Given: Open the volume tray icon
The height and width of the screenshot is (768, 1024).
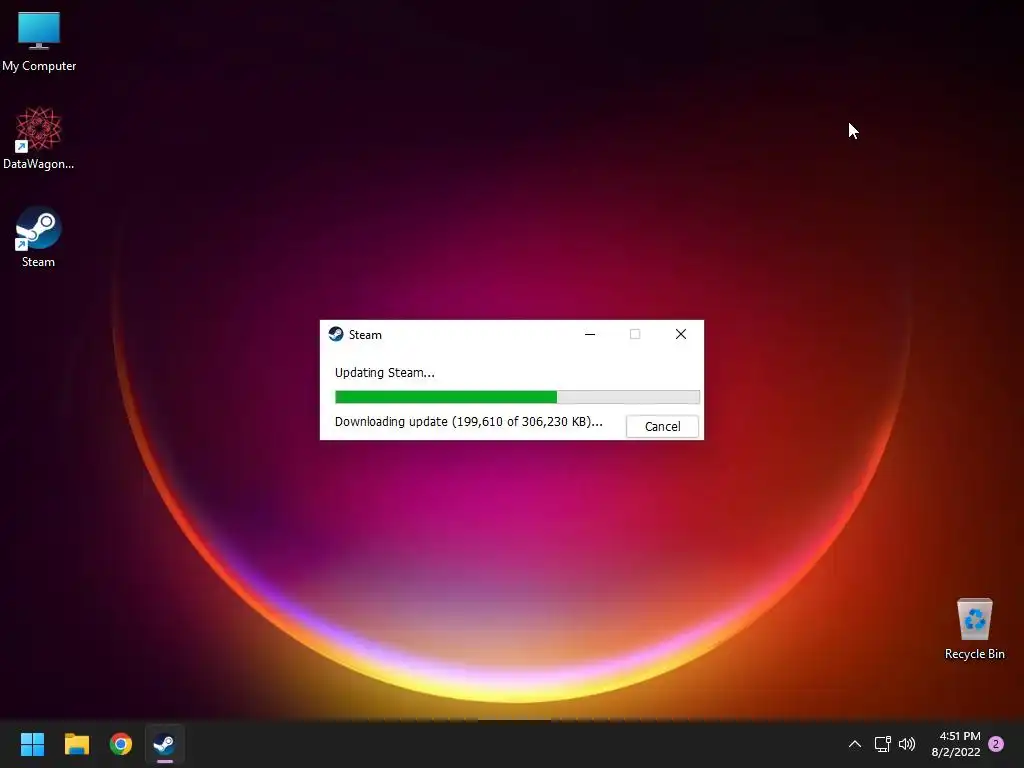Looking at the screenshot, I should 907,744.
